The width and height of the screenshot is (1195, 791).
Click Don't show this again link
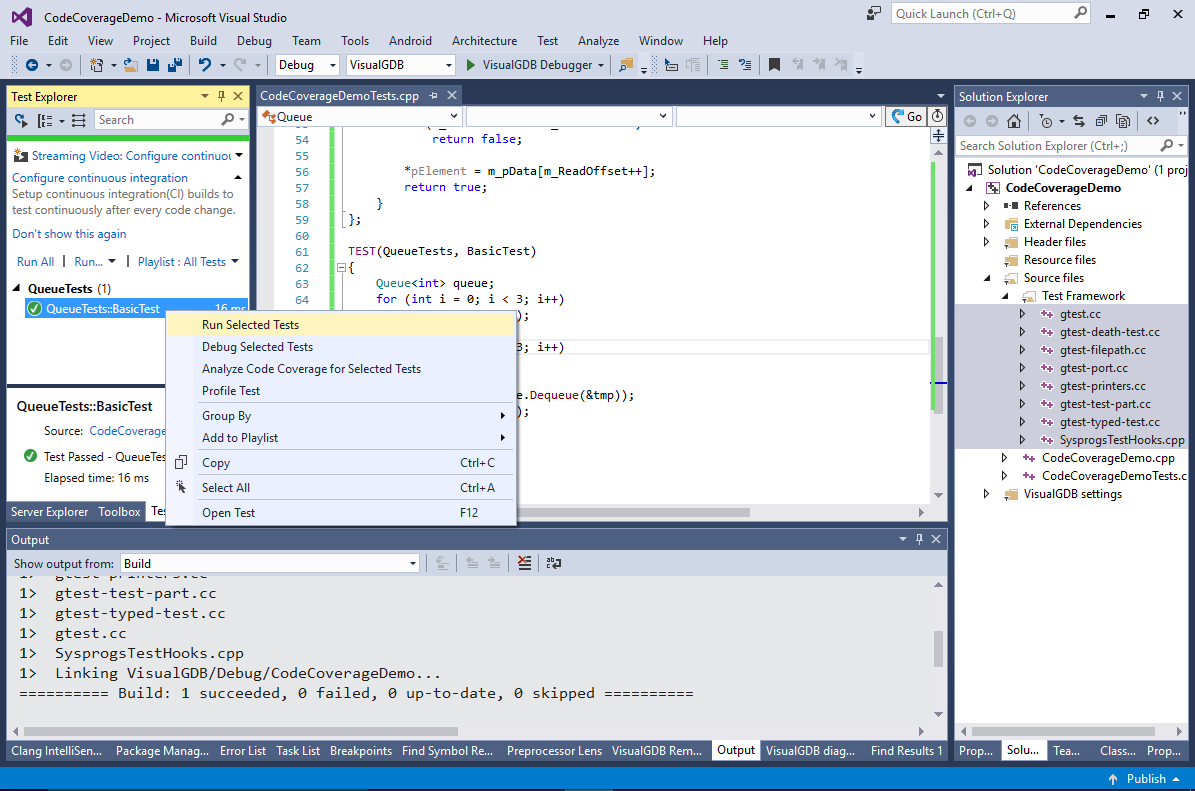click(69, 234)
